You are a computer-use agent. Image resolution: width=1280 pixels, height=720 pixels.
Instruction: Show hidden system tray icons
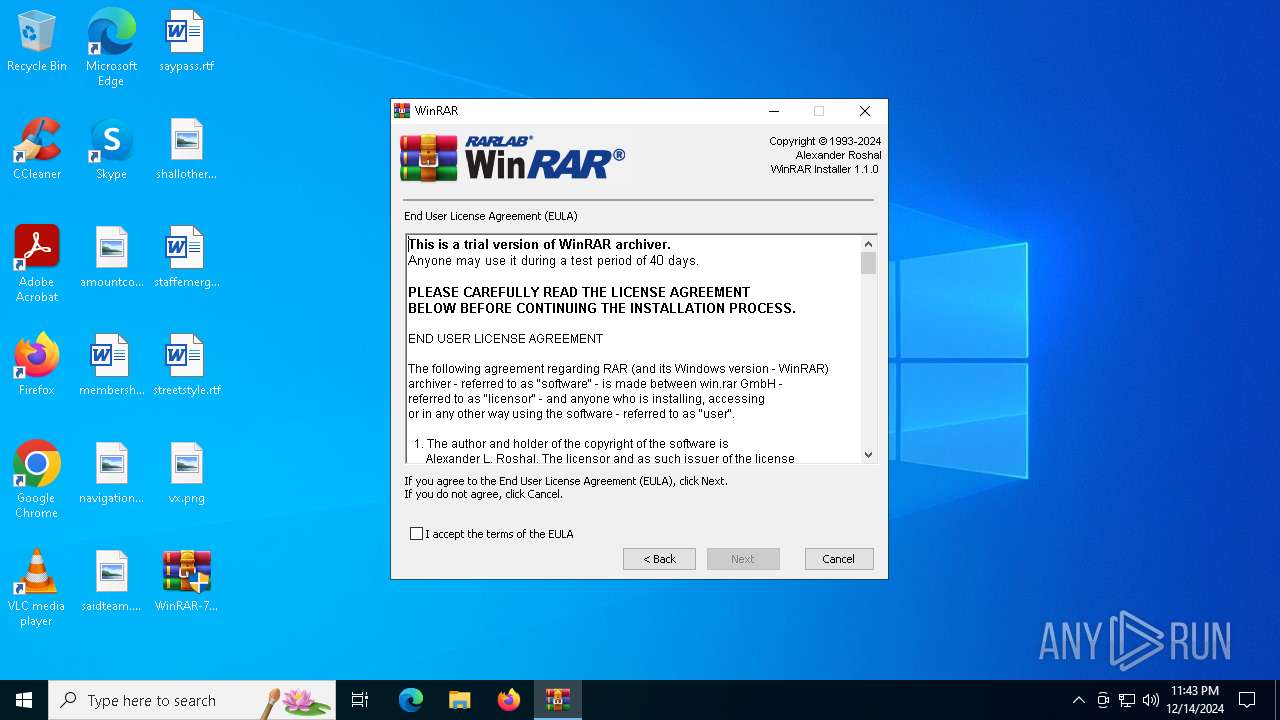pyautogui.click(x=1078, y=700)
